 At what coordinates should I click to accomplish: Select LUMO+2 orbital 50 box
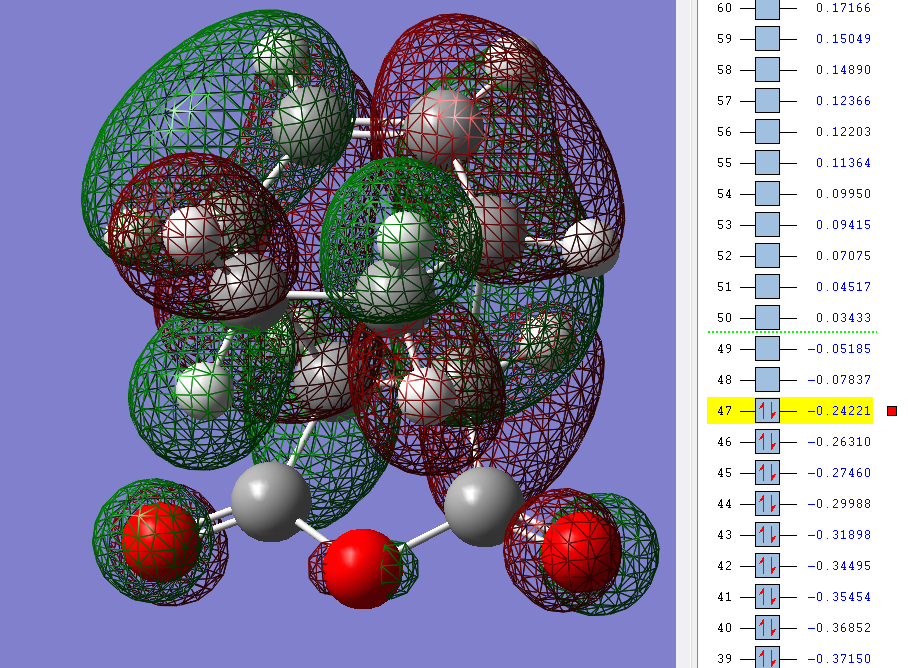coord(767,318)
